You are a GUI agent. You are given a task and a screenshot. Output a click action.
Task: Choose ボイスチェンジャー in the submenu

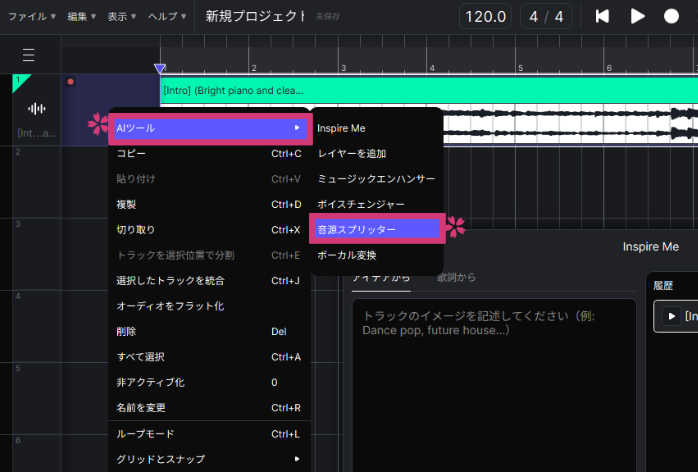361,204
